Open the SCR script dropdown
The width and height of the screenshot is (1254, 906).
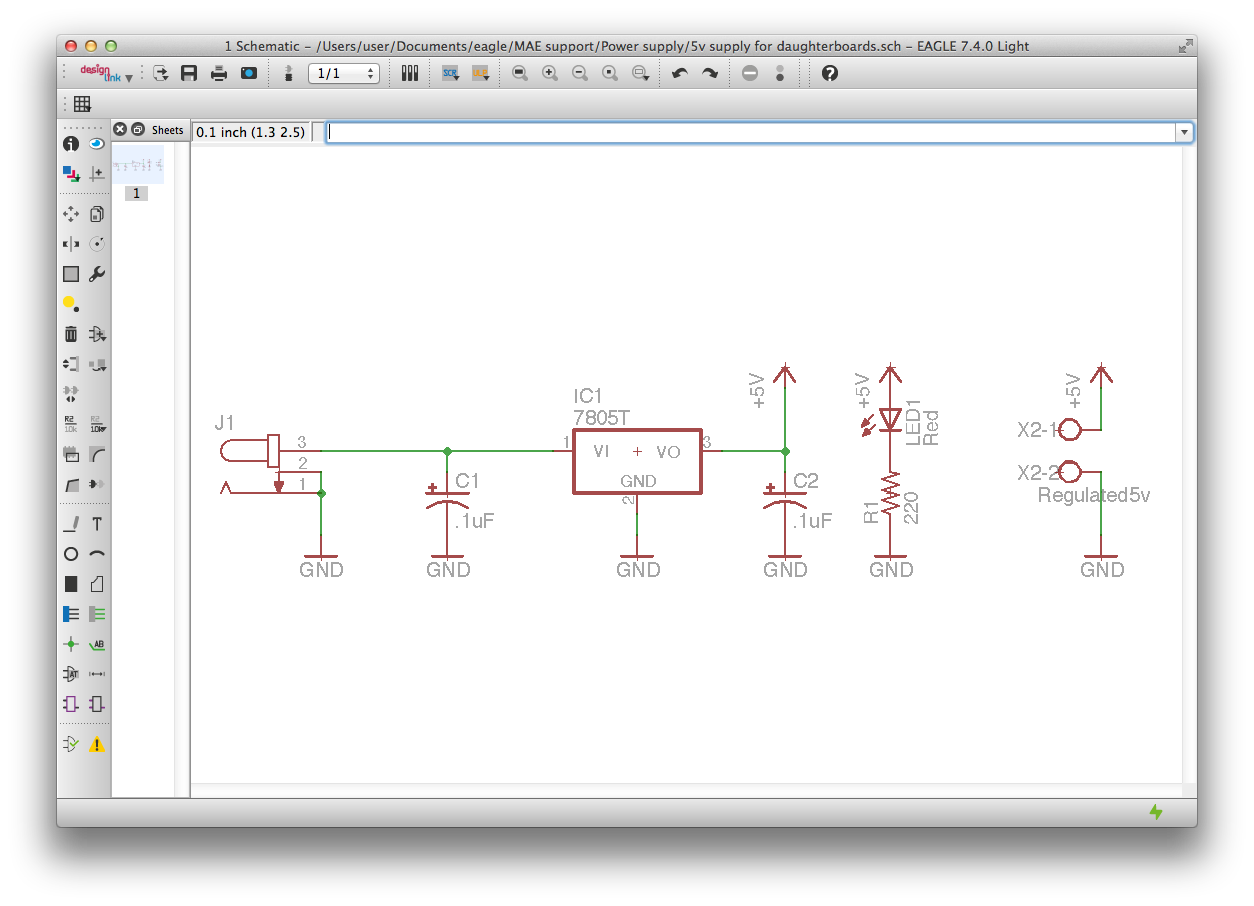coord(452,73)
